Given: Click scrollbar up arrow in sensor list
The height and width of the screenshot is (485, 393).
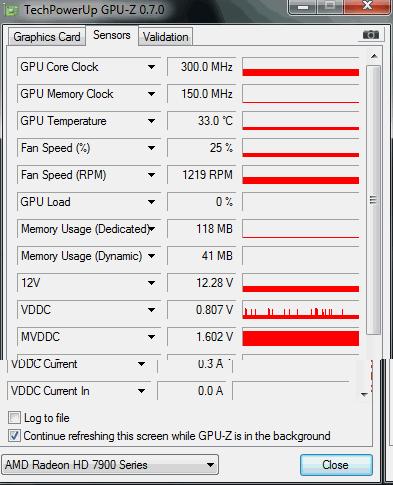Looking at the screenshot, I should pyautogui.click(x=374, y=56).
